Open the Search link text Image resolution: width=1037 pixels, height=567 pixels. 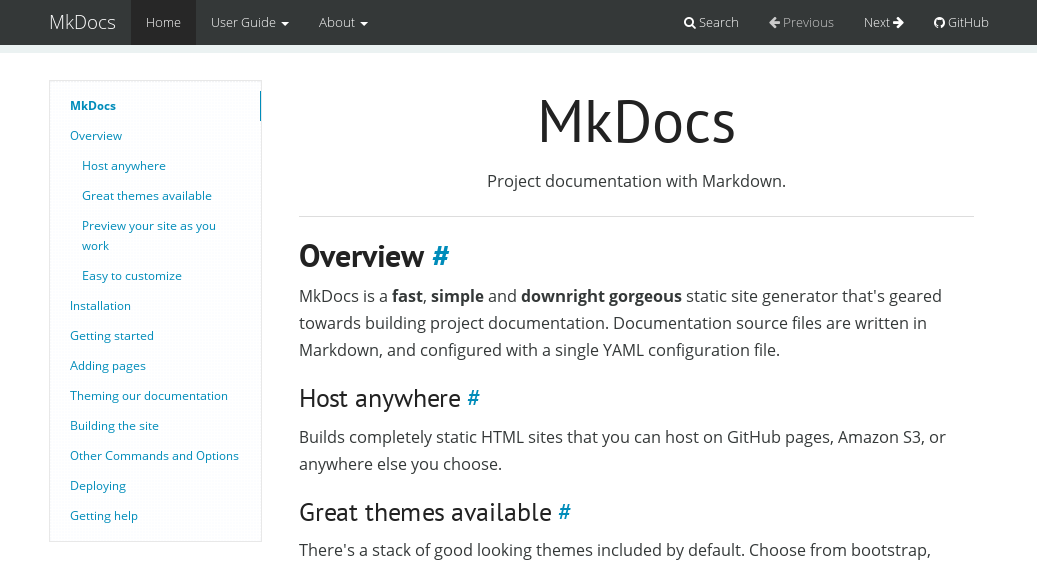click(718, 22)
